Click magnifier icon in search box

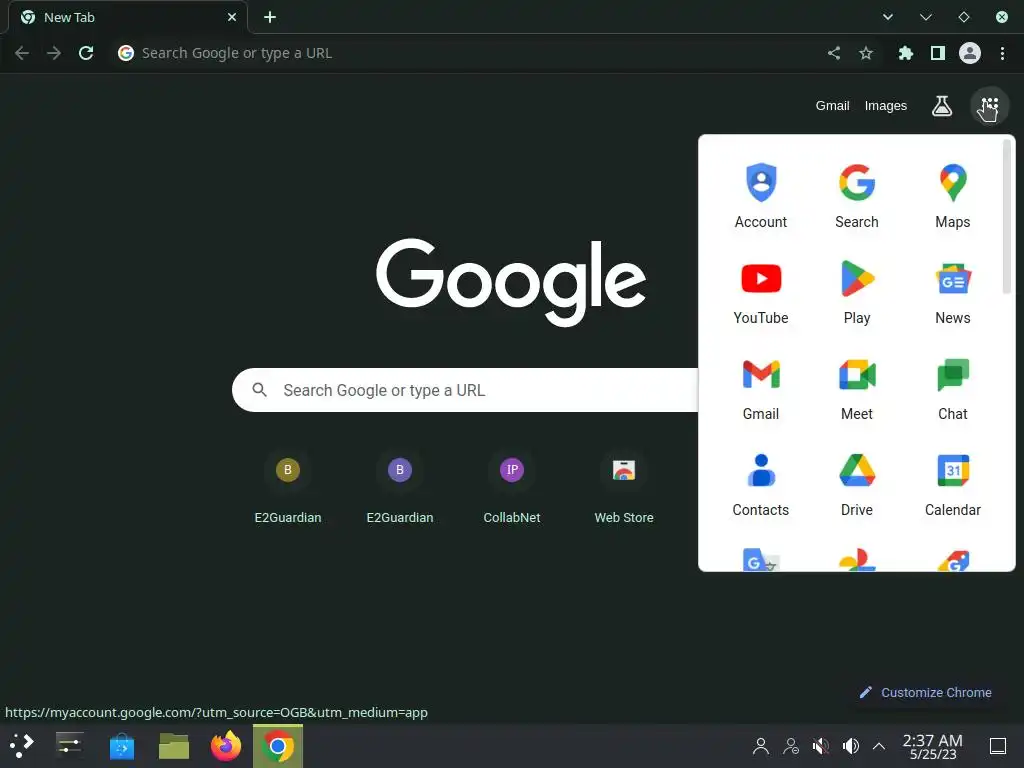[259, 390]
